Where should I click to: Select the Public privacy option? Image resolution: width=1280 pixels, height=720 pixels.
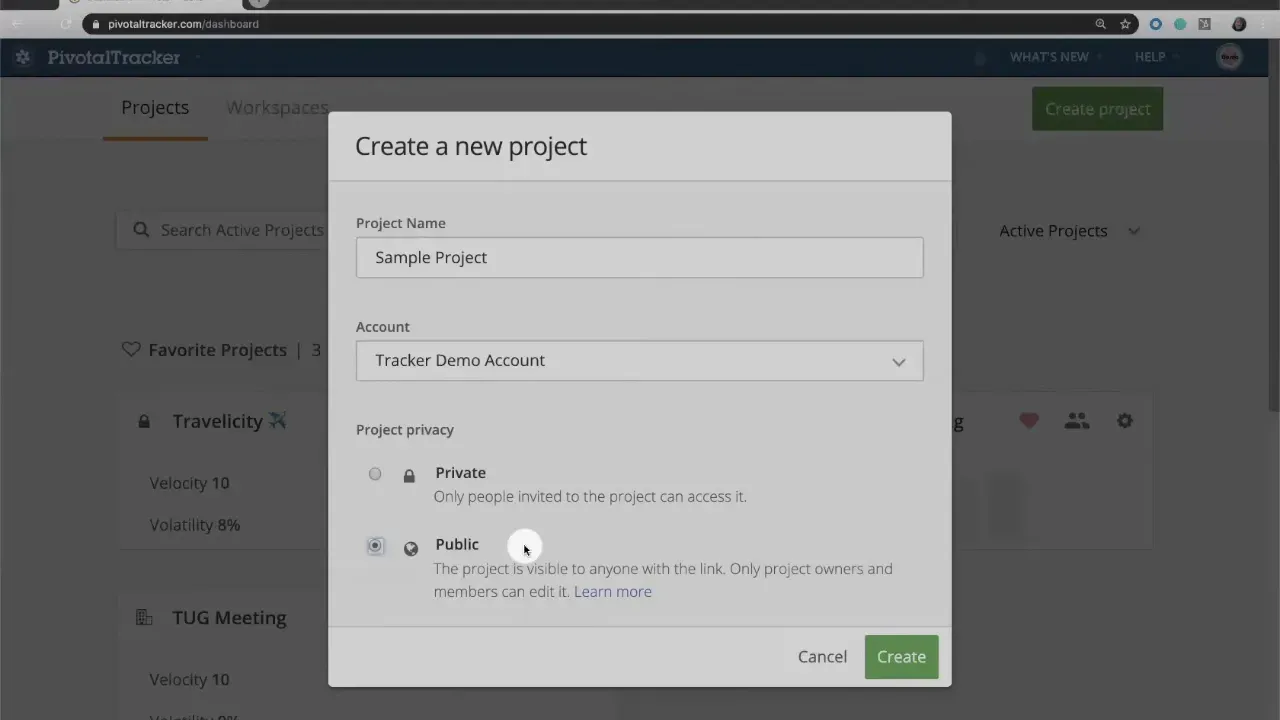375,545
